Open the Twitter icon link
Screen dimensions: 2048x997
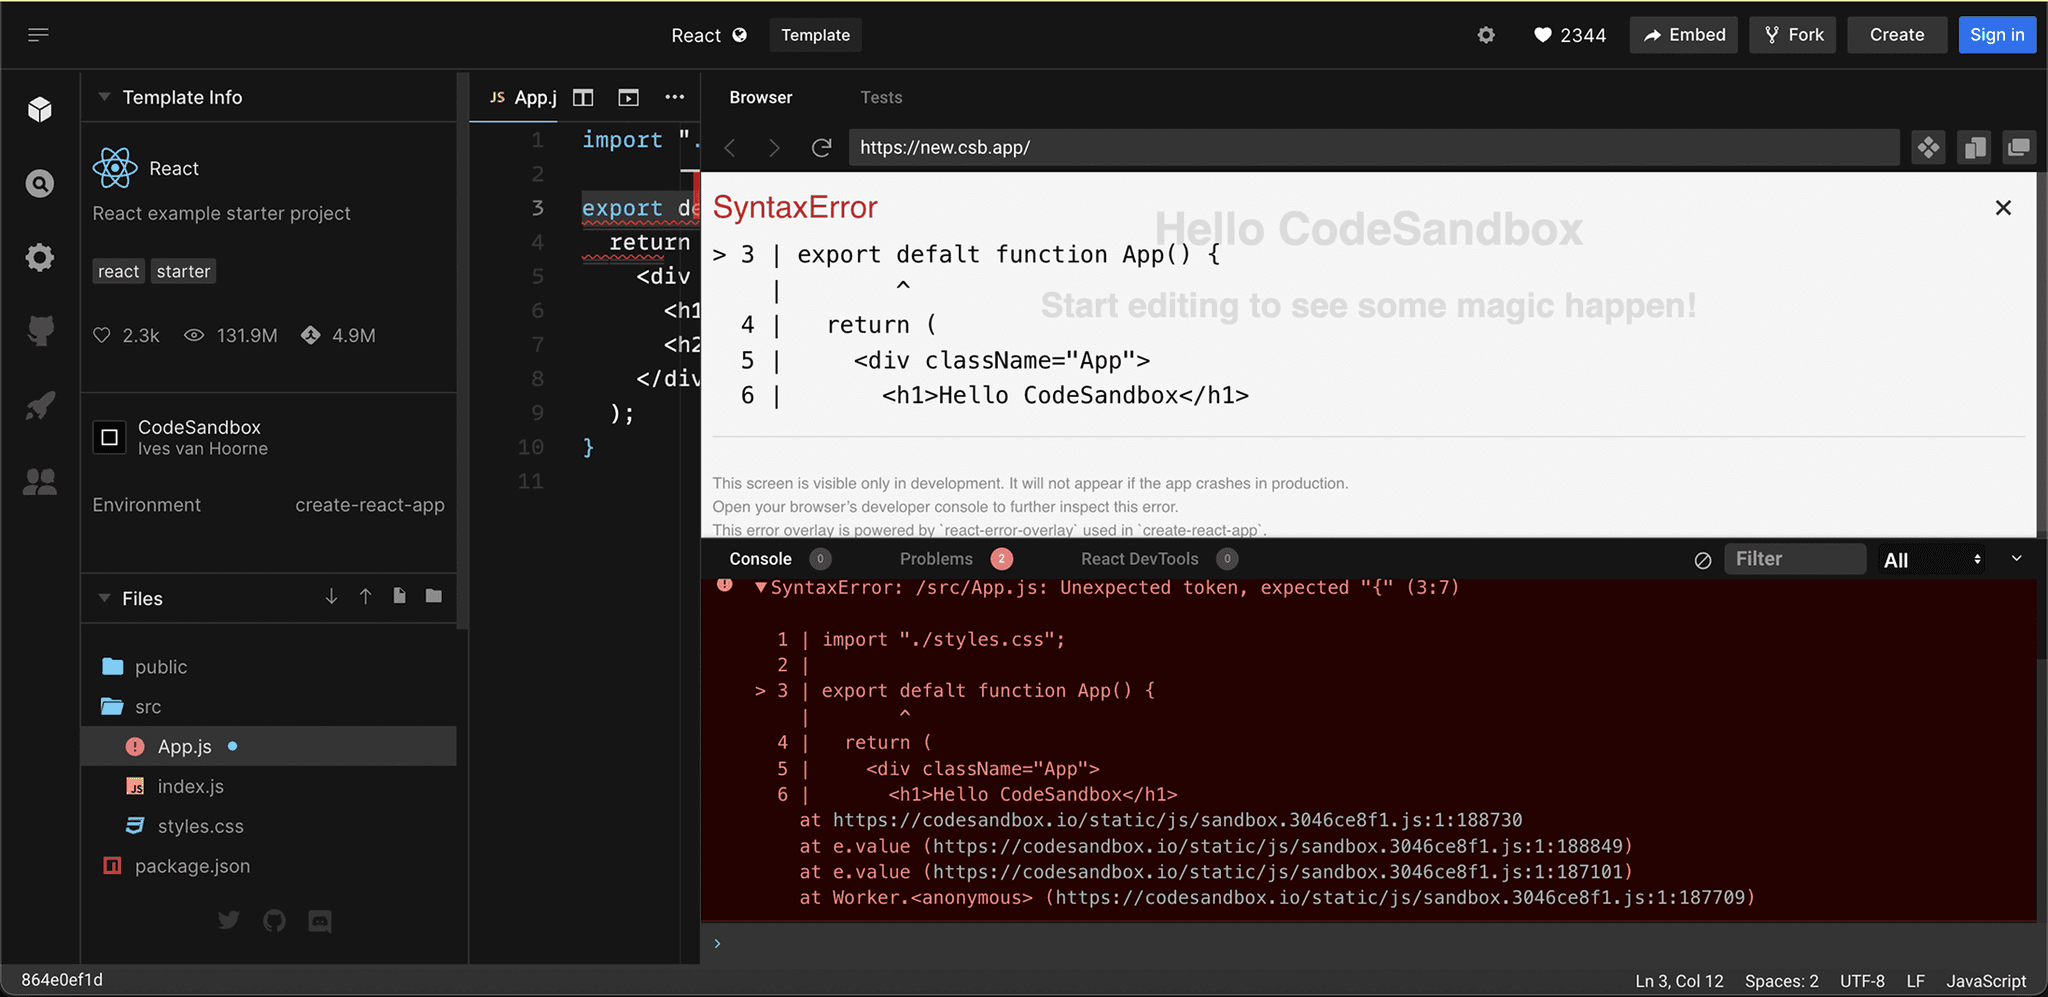click(x=229, y=920)
